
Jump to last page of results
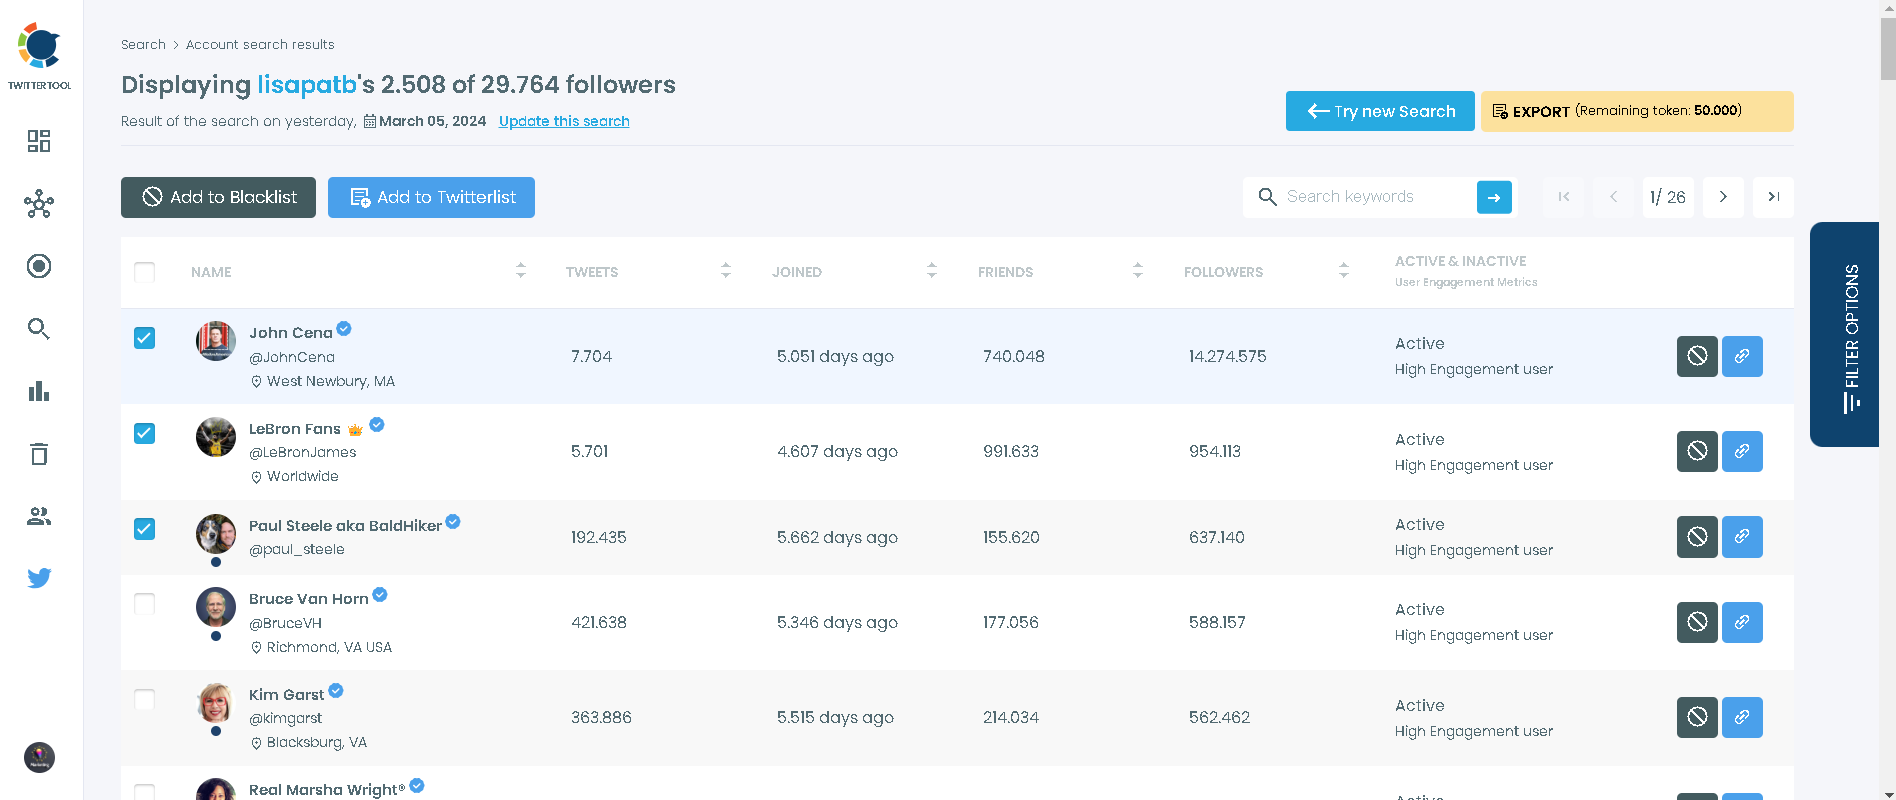(1773, 197)
